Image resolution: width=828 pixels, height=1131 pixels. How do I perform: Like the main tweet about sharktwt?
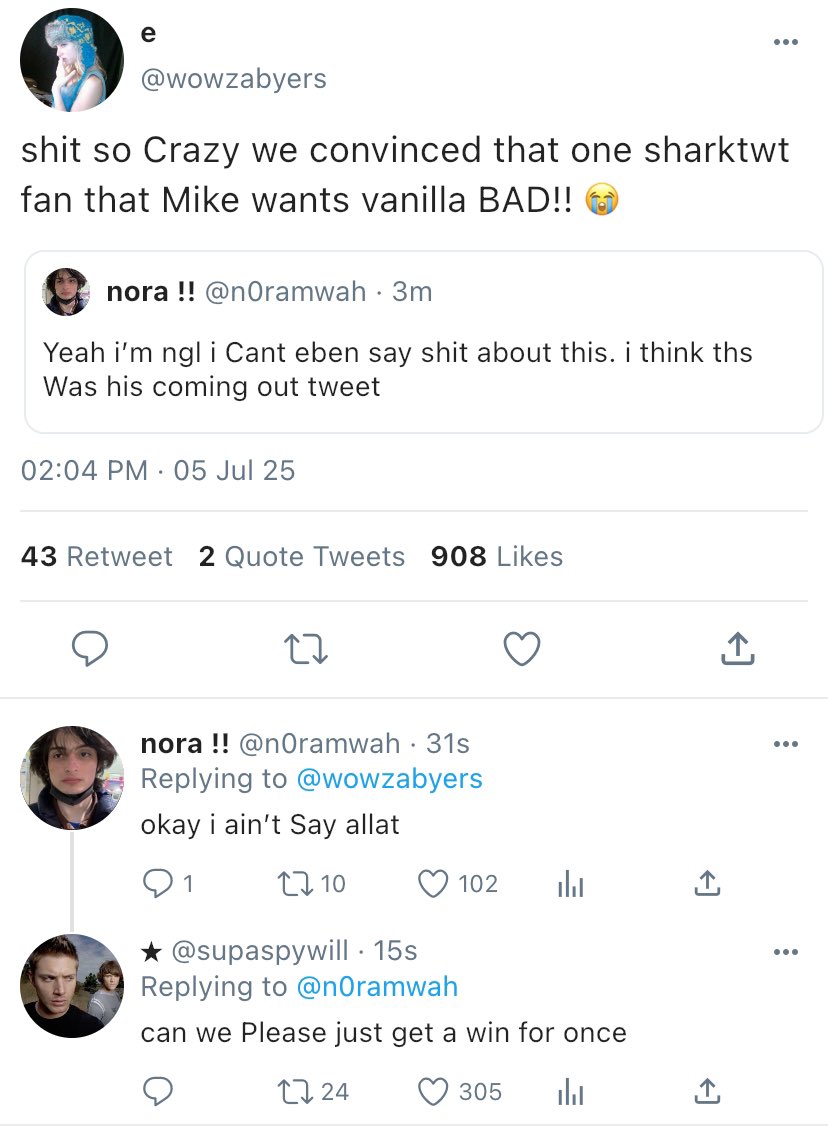click(521, 650)
